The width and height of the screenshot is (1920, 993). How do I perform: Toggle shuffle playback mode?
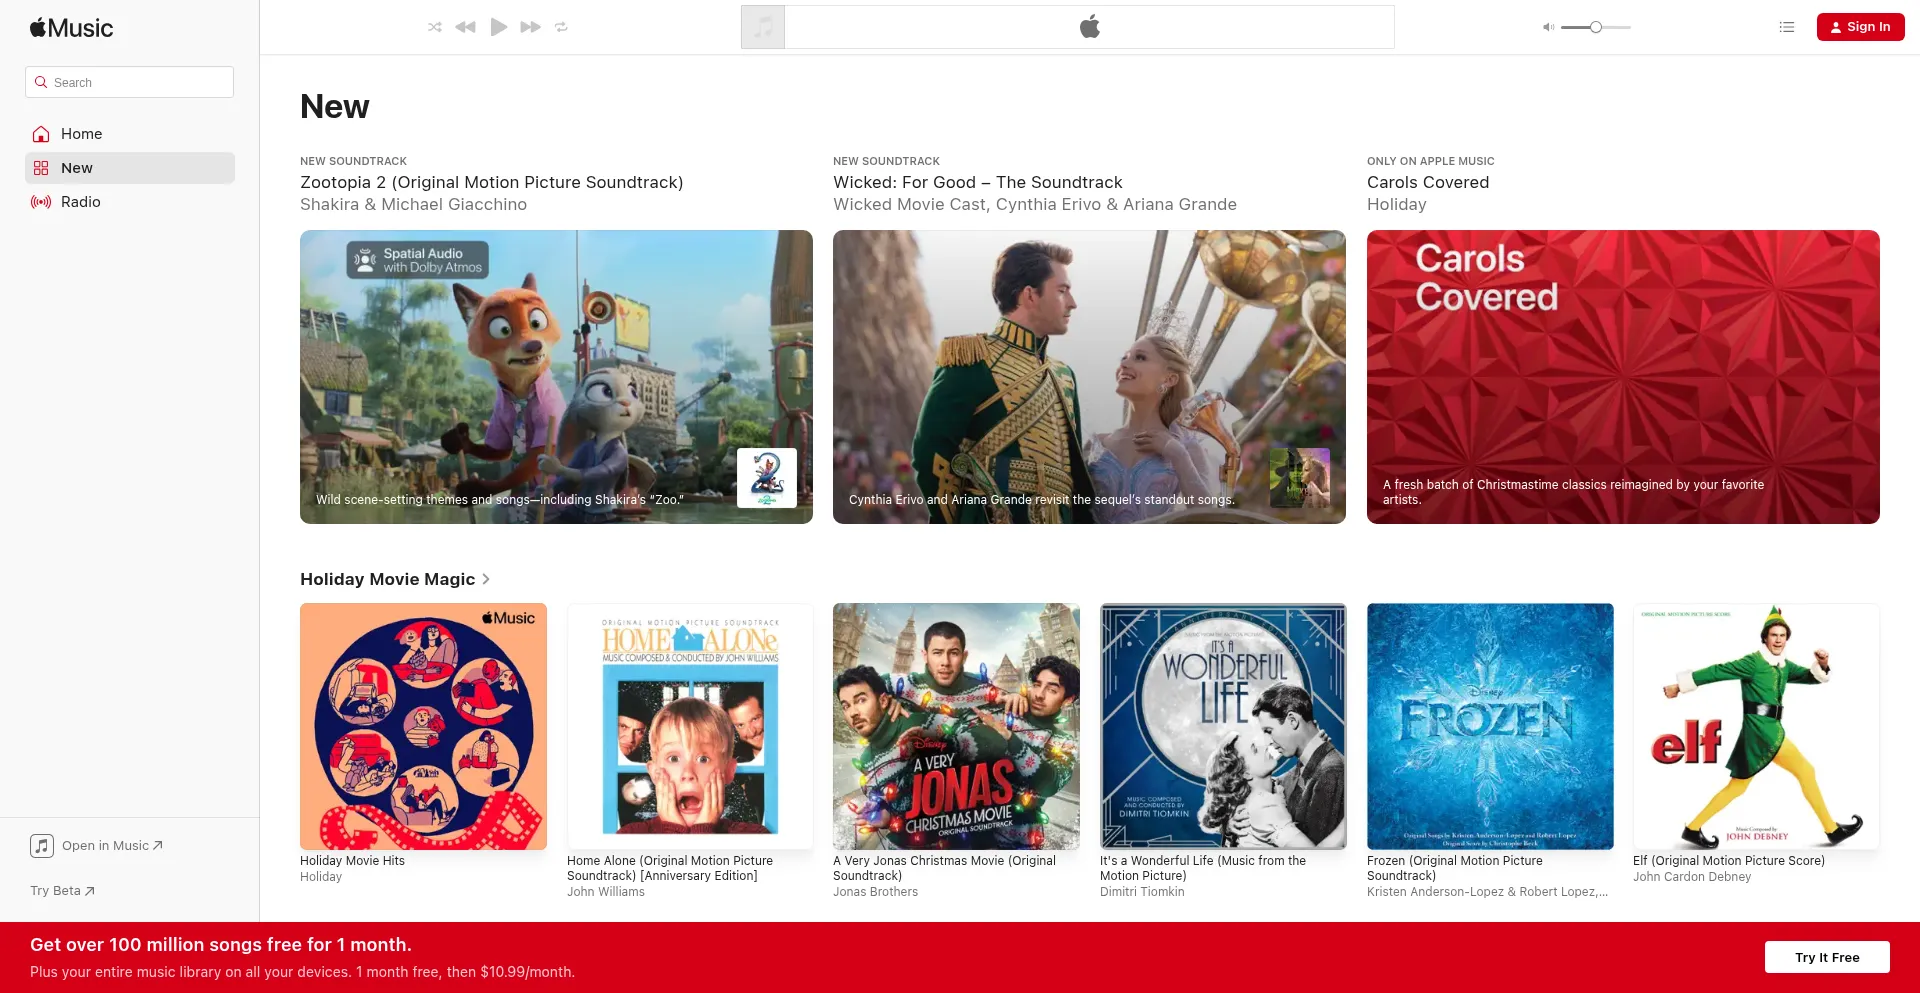point(434,27)
